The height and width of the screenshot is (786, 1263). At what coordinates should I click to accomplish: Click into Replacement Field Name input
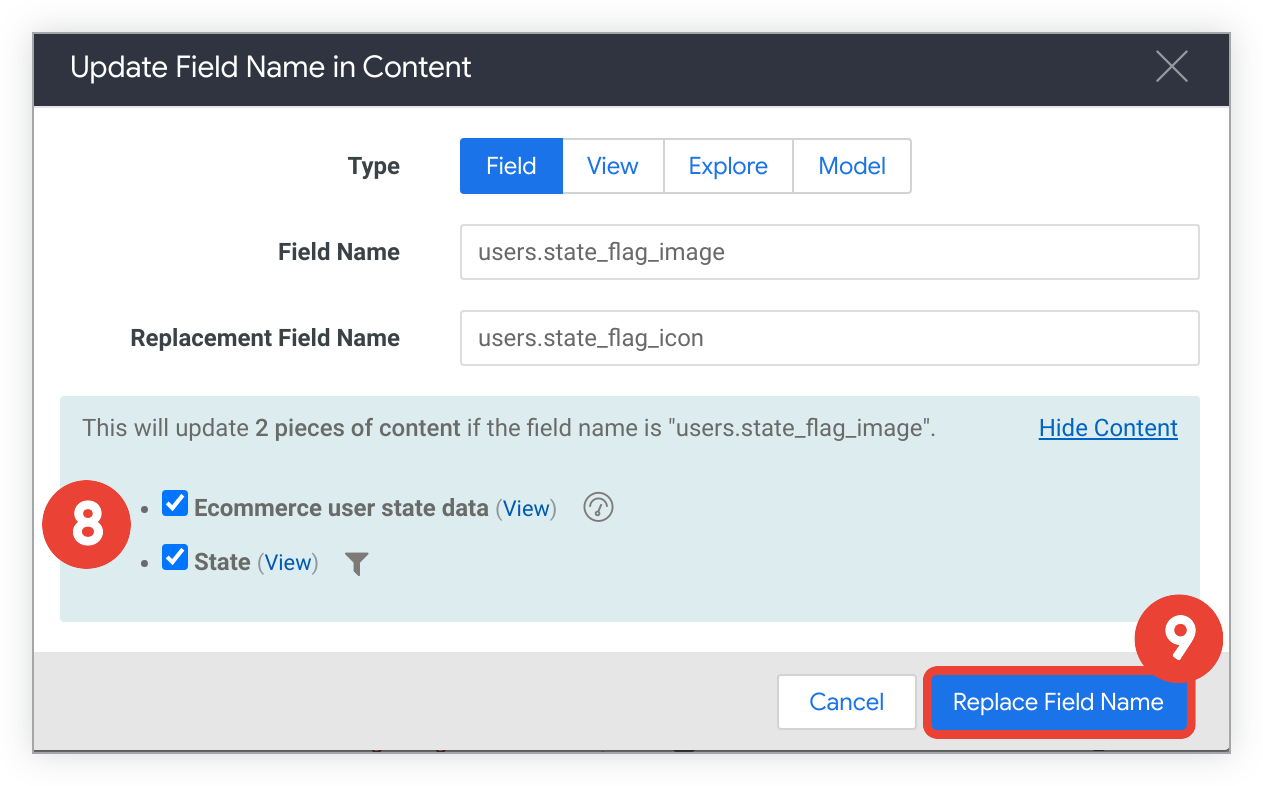[x=829, y=338]
